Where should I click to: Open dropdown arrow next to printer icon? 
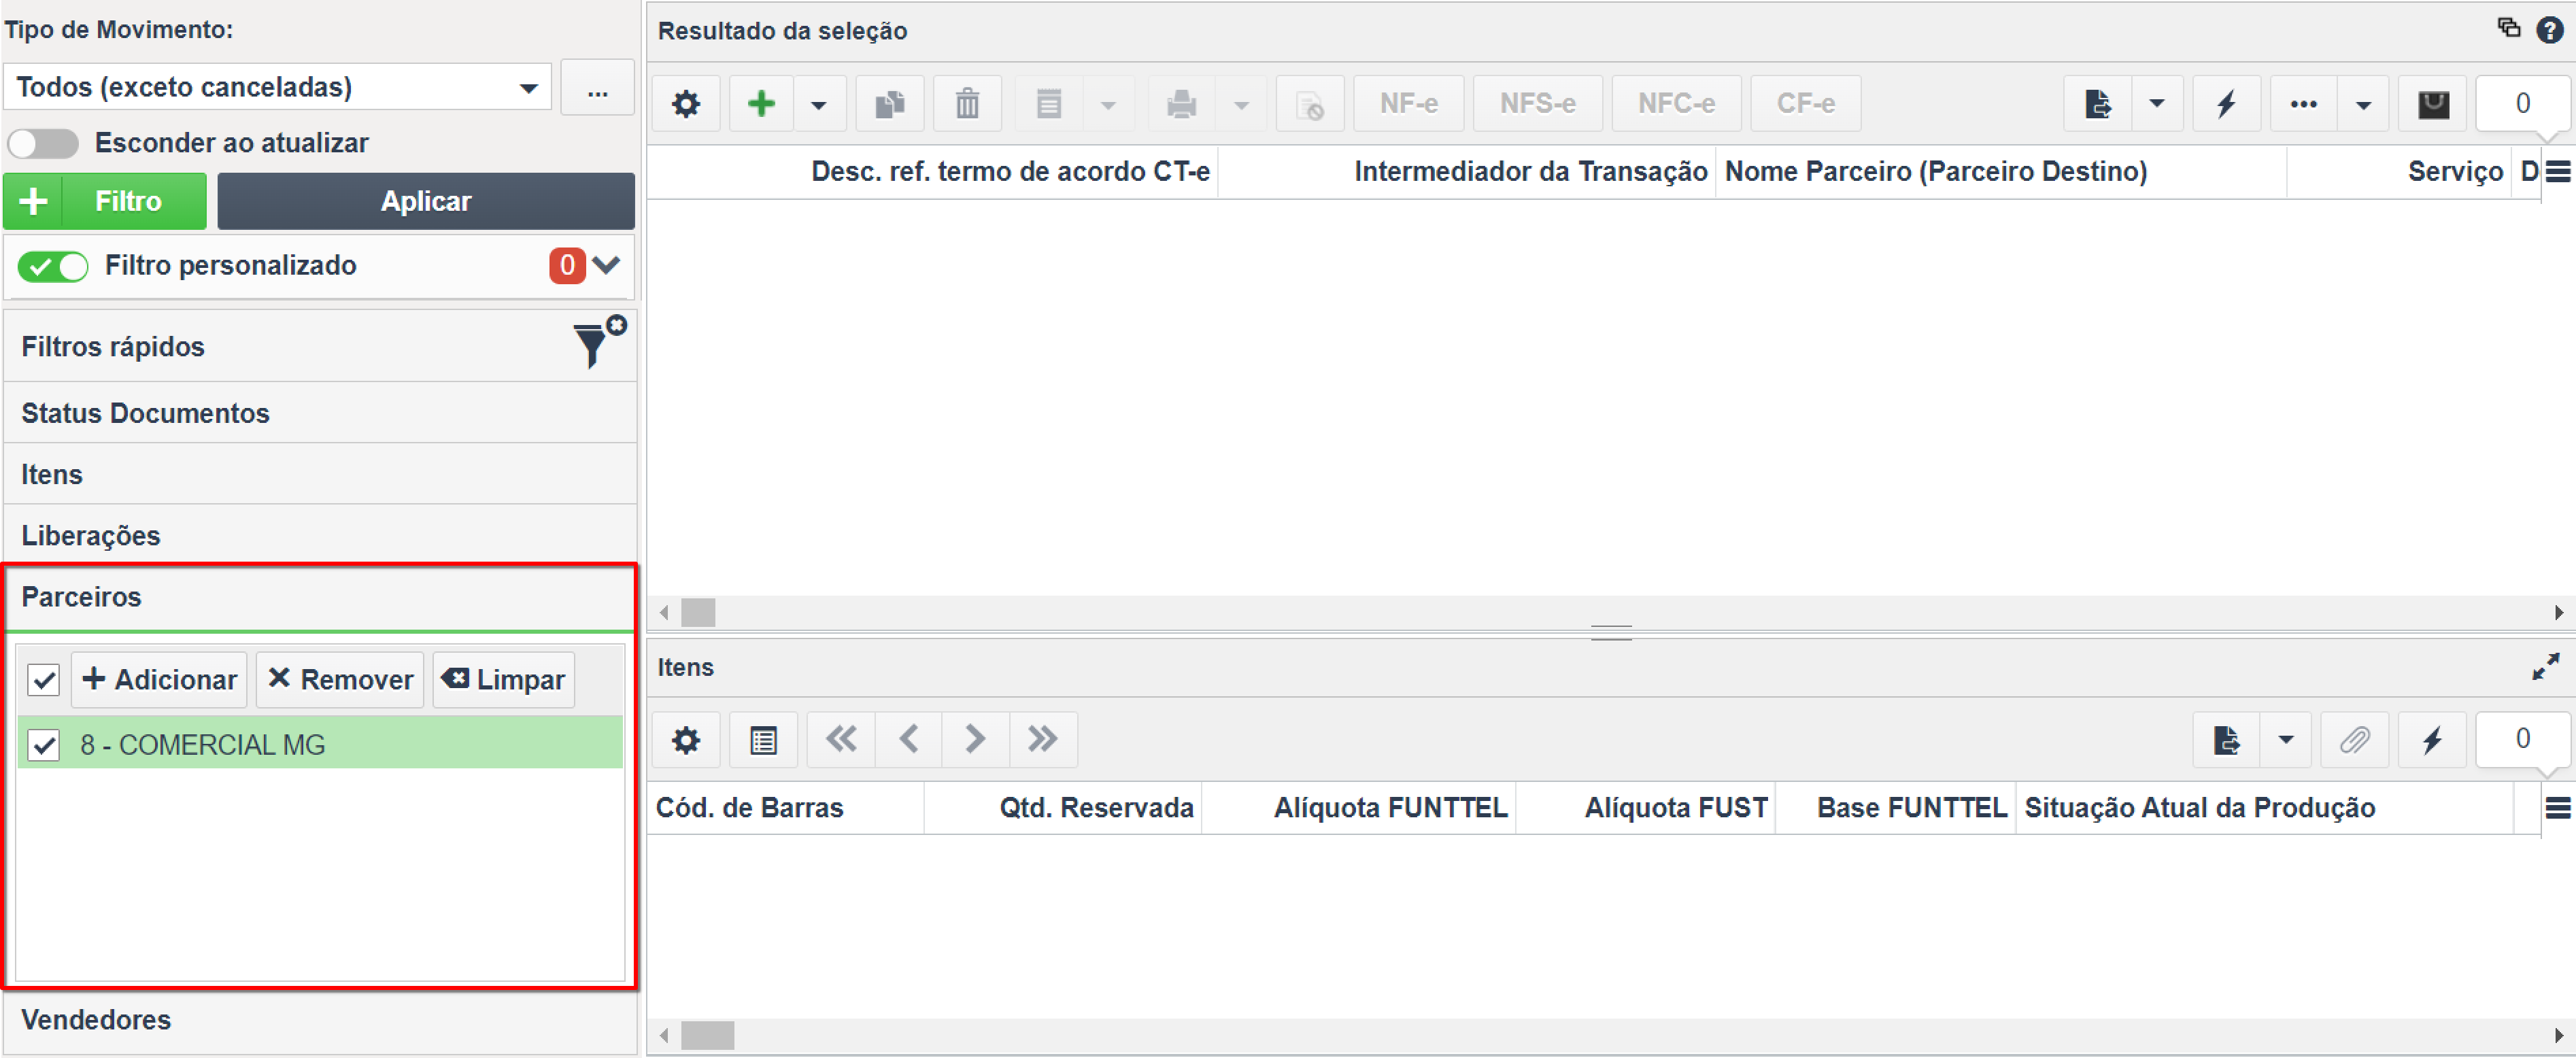1241,104
